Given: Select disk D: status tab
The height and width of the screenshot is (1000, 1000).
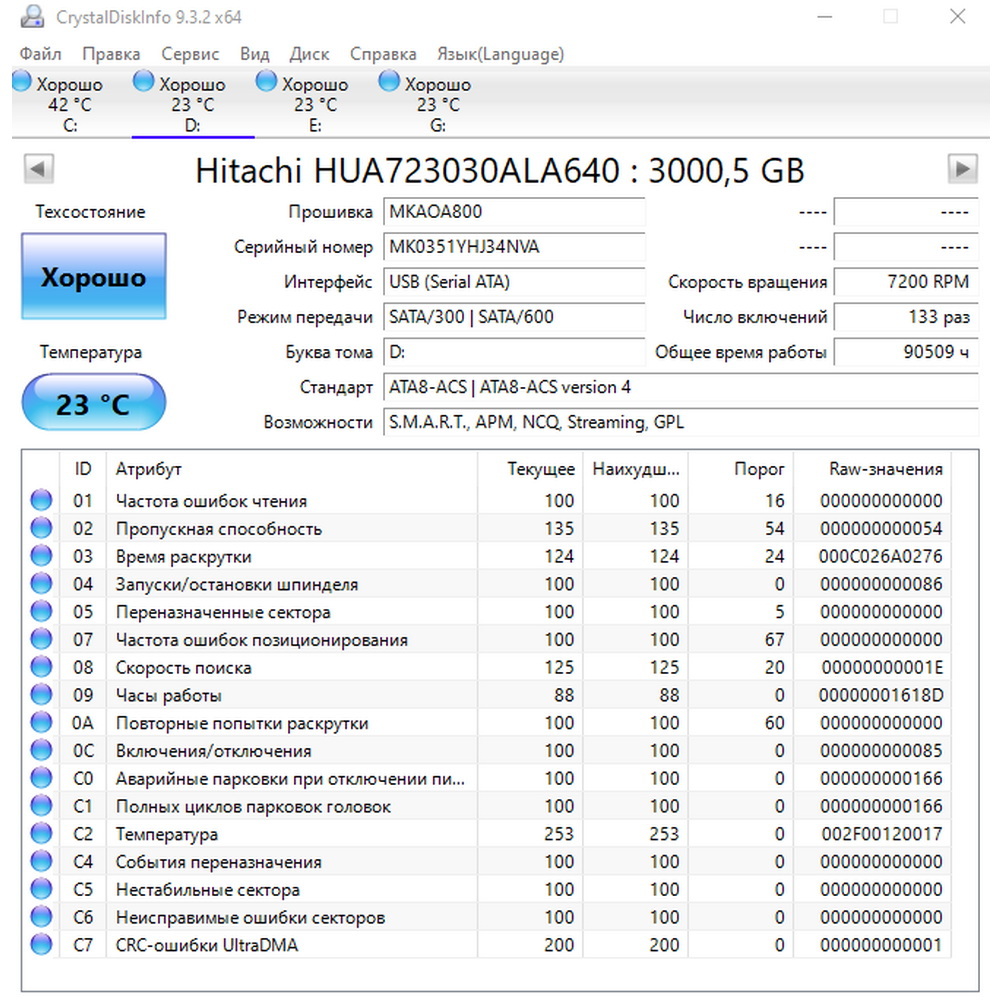Looking at the screenshot, I should [x=193, y=103].
